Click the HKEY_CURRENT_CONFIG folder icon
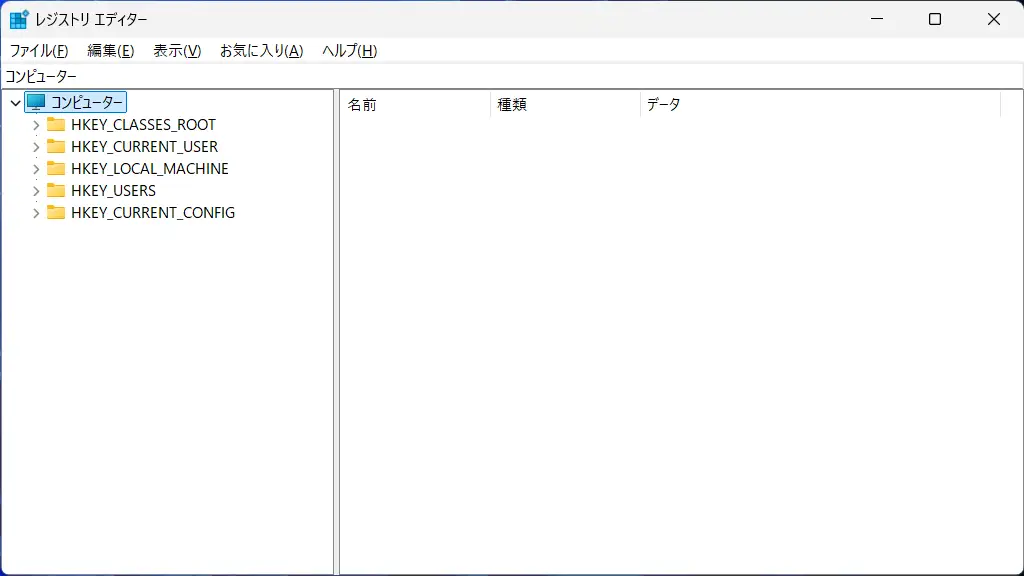 pos(56,212)
